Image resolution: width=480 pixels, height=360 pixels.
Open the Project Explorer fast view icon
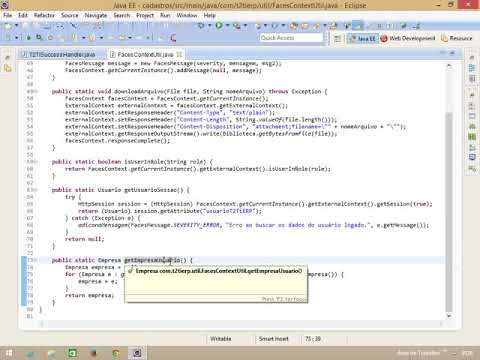coord(7,68)
